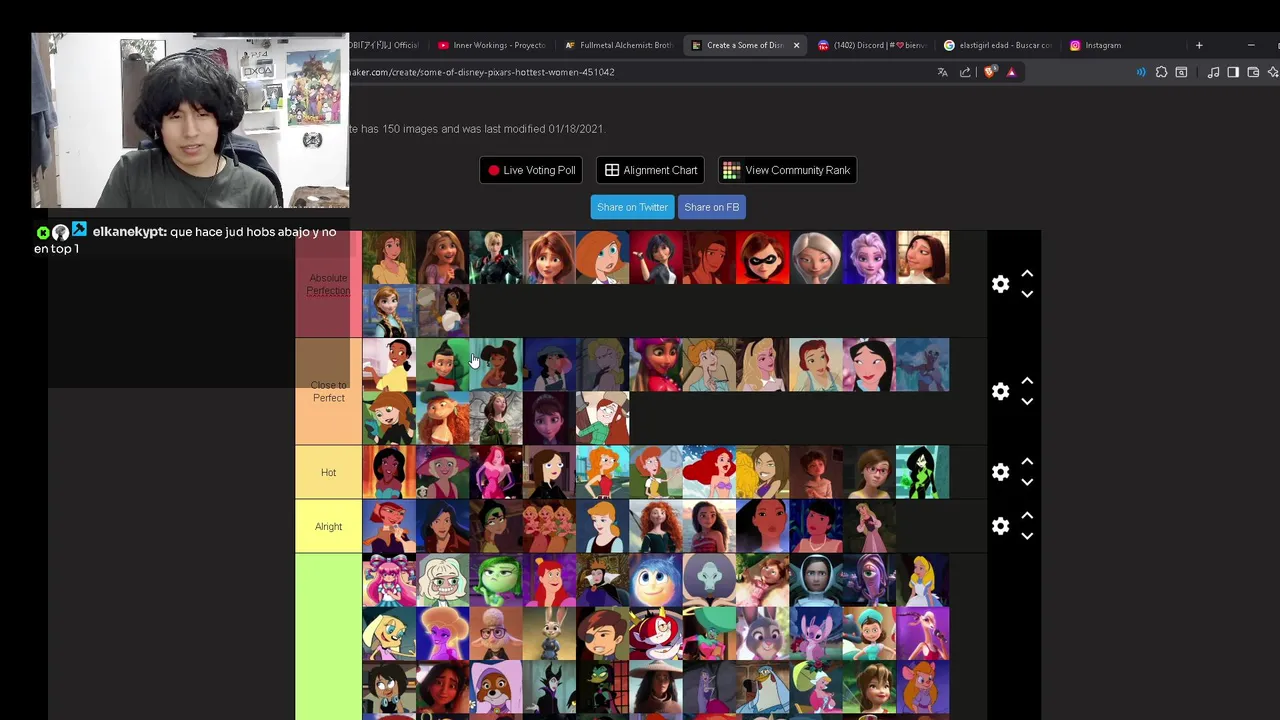Image resolution: width=1280 pixels, height=720 pixels.
Task: Move Hot tier up with chevron
Action: click(x=1027, y=462)
